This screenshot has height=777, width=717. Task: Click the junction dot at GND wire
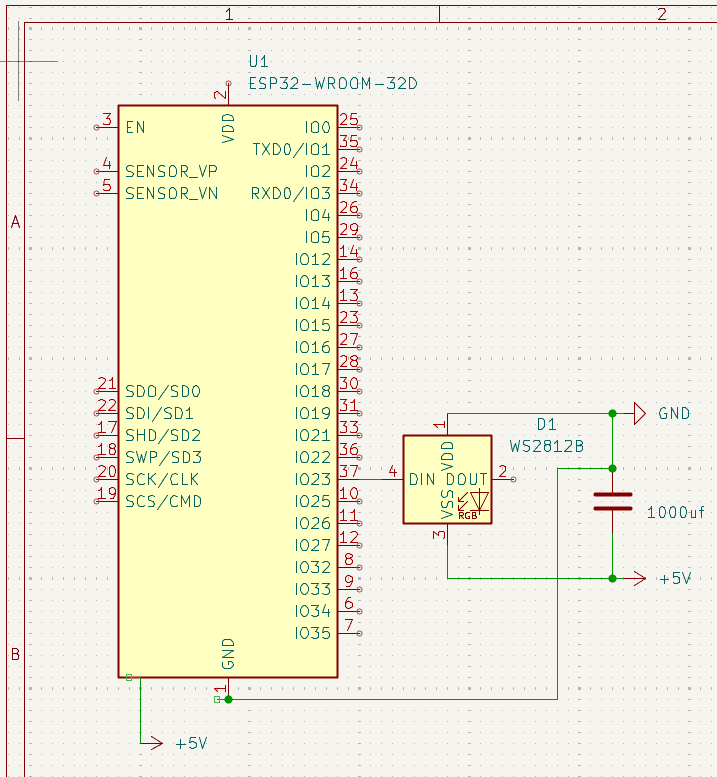(612, 413)
